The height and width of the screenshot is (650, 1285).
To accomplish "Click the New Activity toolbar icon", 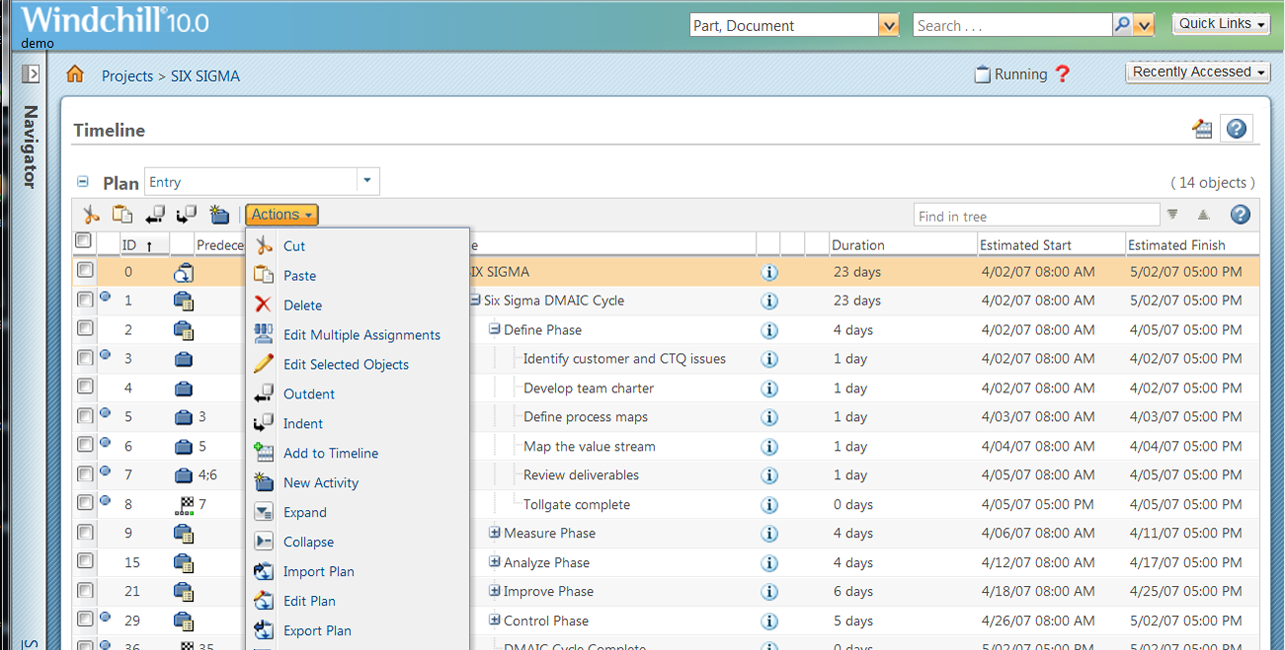I will coord(220,215).
